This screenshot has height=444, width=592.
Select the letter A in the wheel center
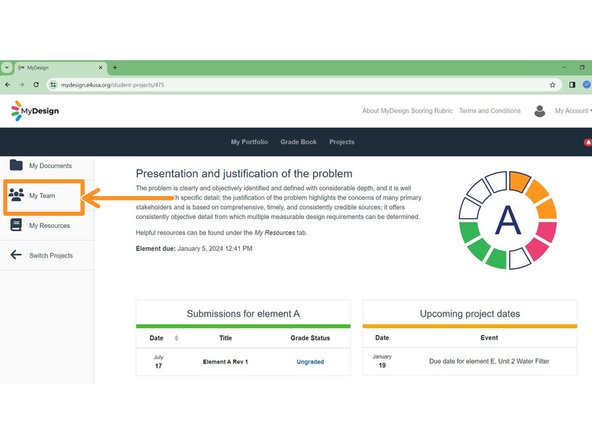tap(508, 220)
